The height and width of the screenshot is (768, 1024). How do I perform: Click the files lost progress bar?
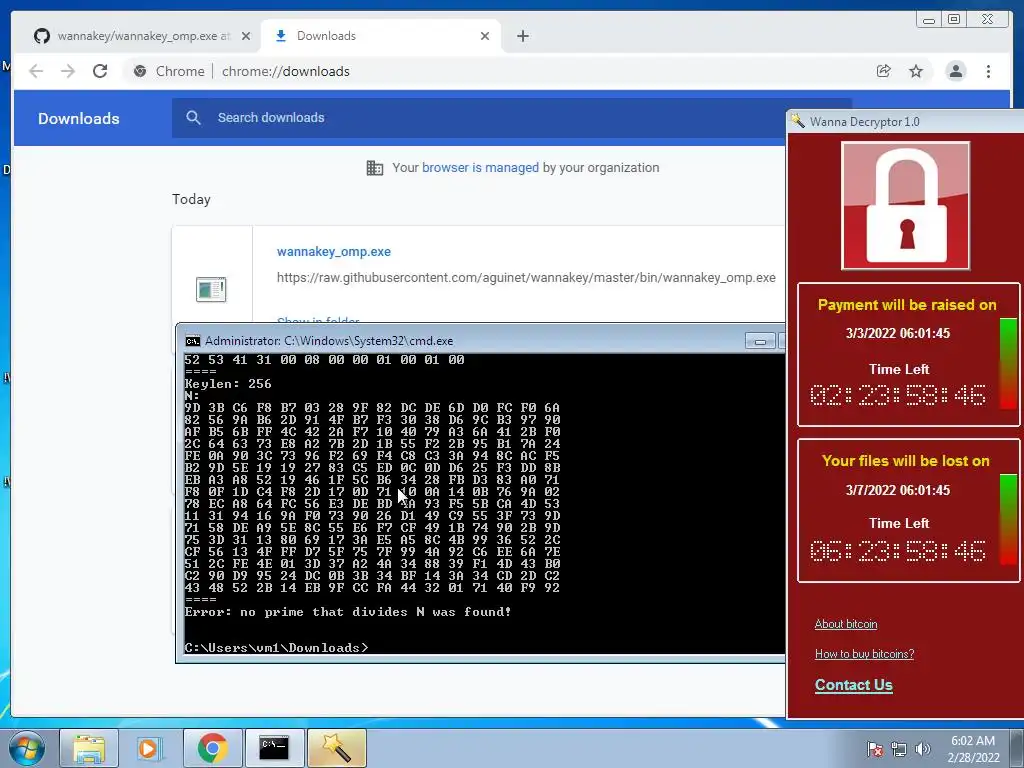click(x=1008, y=520)
